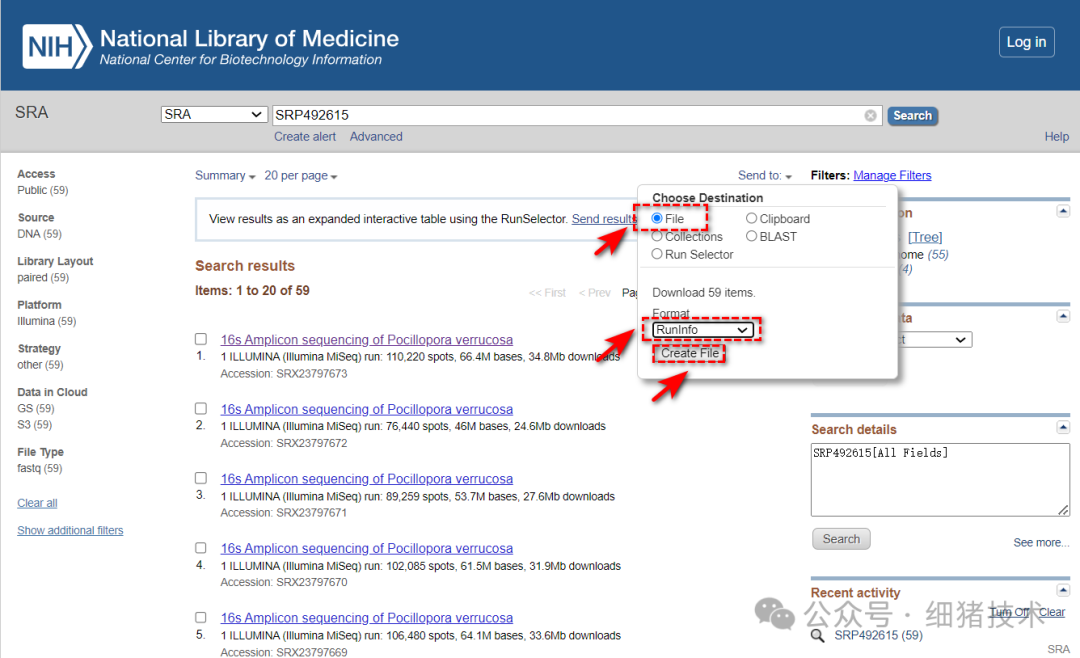Collapse the top right sidebar panel

coord(1063,211)
